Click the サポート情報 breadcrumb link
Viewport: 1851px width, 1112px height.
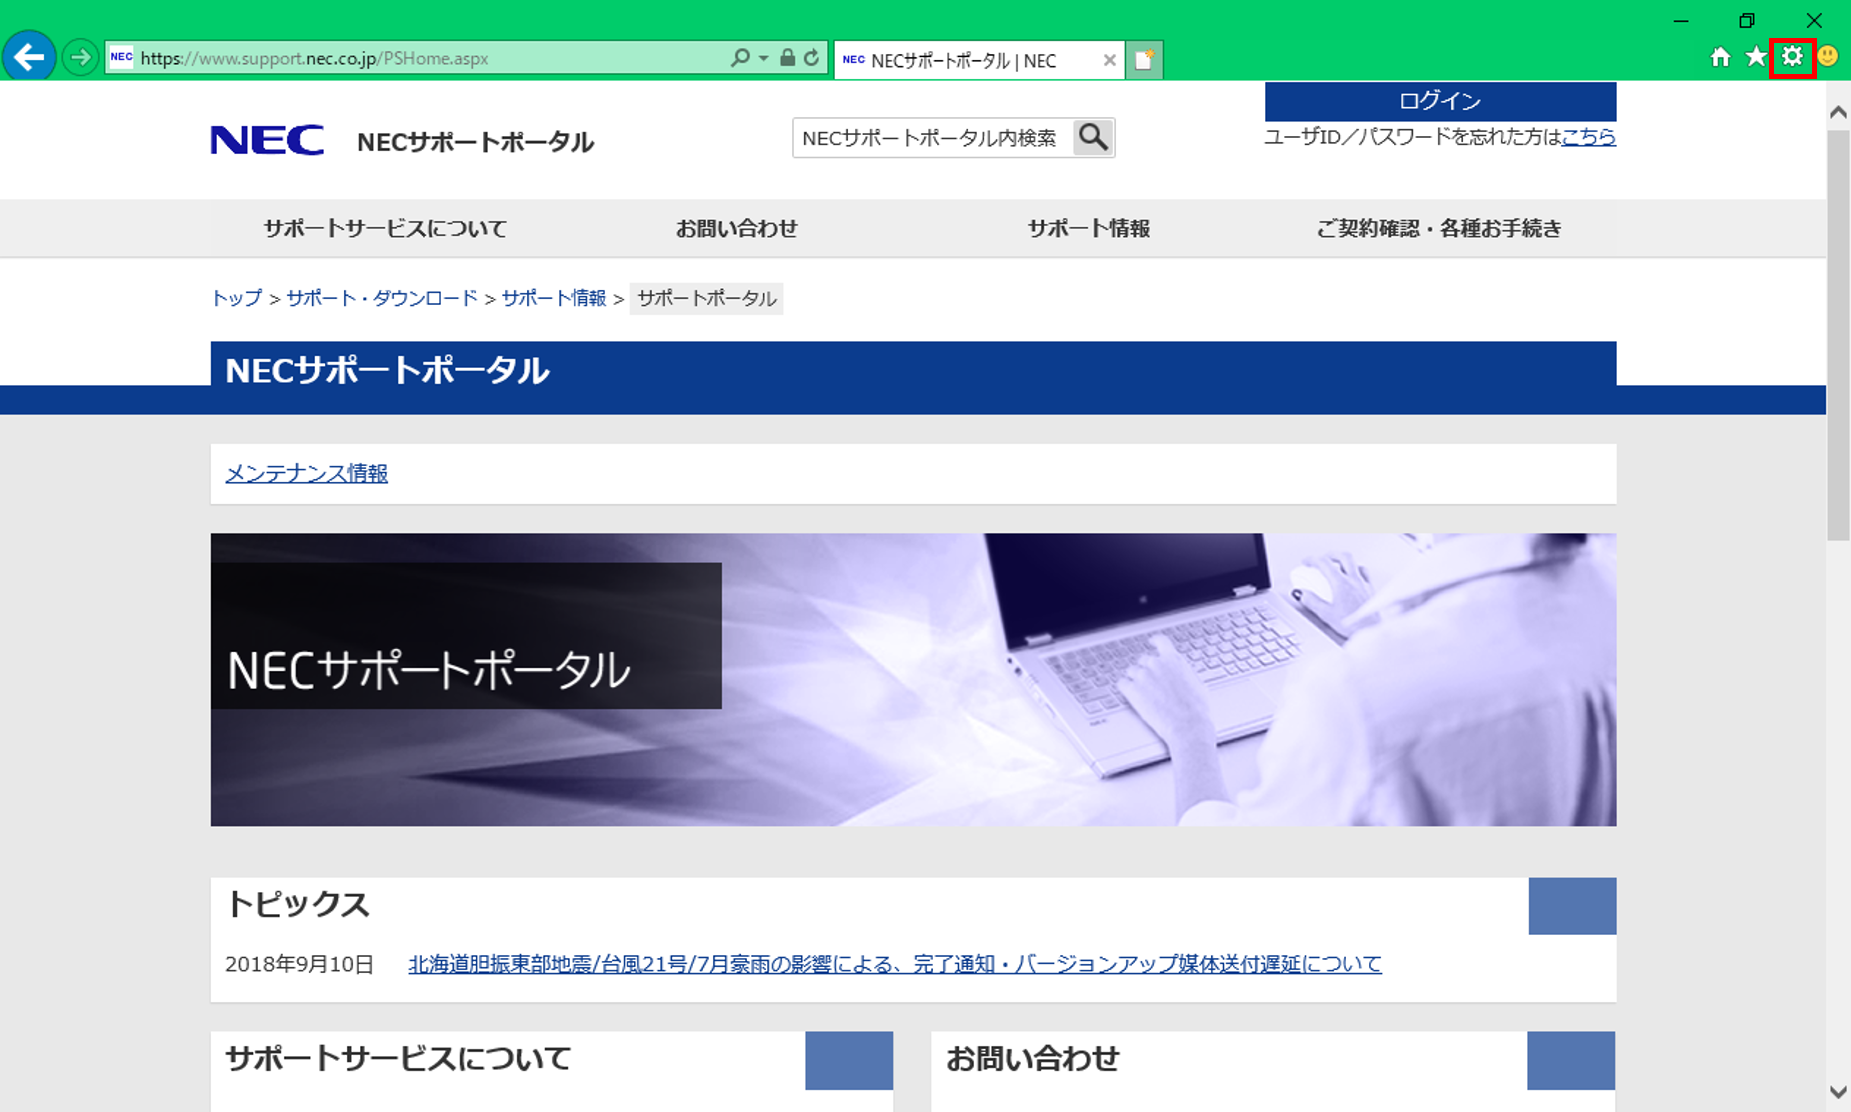click(x=554, y=298)
